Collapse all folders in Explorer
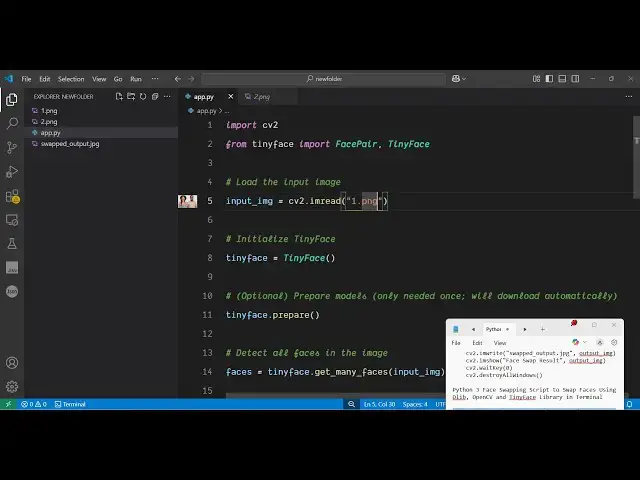 coord(155,96)
